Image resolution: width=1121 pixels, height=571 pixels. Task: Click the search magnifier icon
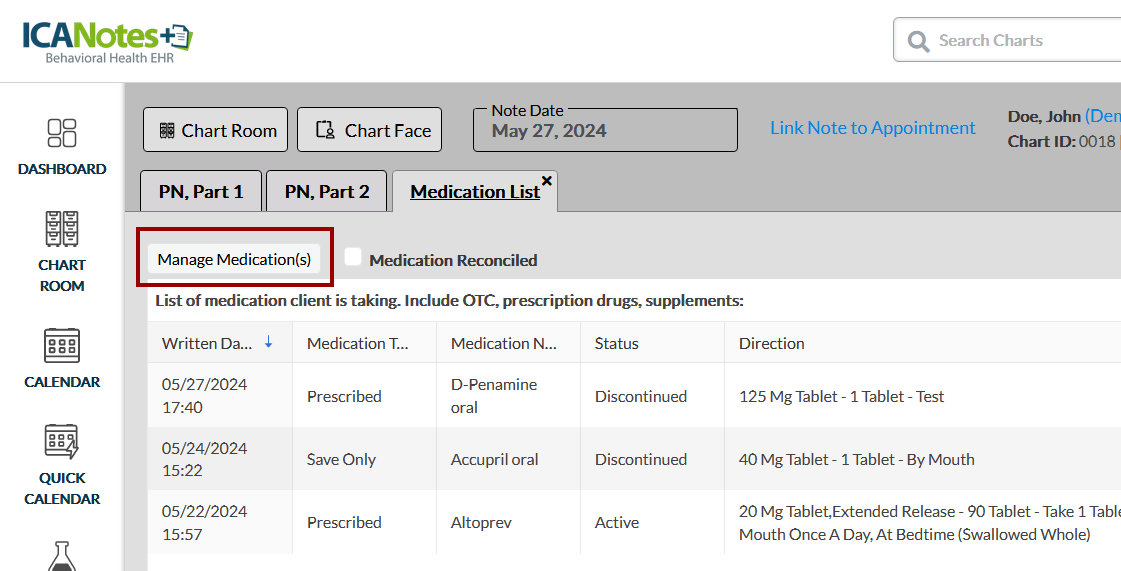[918, 41]
